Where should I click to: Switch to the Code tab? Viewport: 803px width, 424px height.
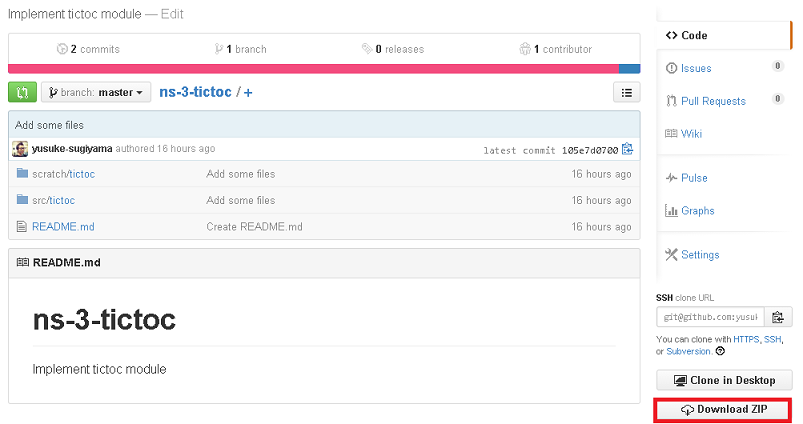pyautogui.click(x=724, y=35)
